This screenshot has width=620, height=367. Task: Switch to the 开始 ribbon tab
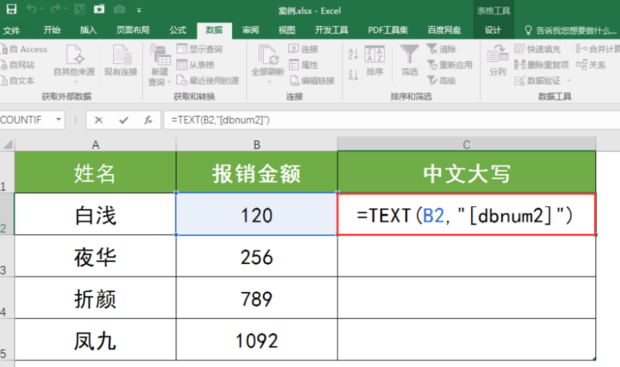click(52, 30)
